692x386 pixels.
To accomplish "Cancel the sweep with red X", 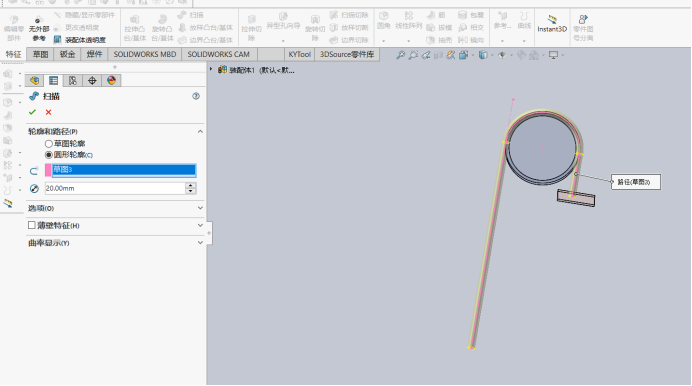I will 49,112.
